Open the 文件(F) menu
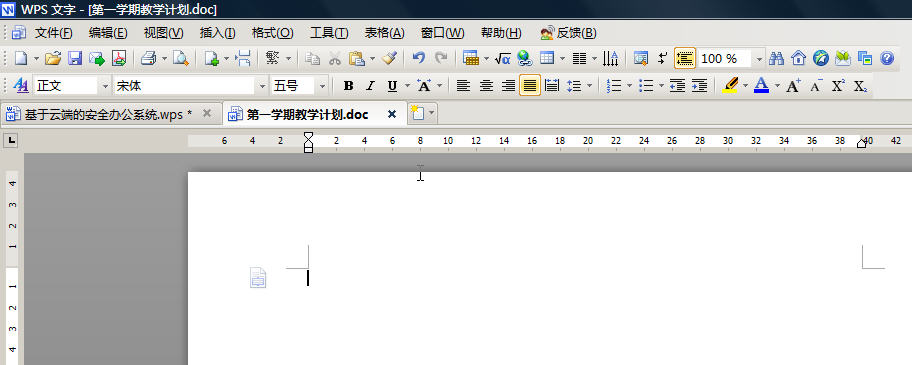The height and width of the screenshot is (365, 912). pyautogui.click(x=54, y=33)
